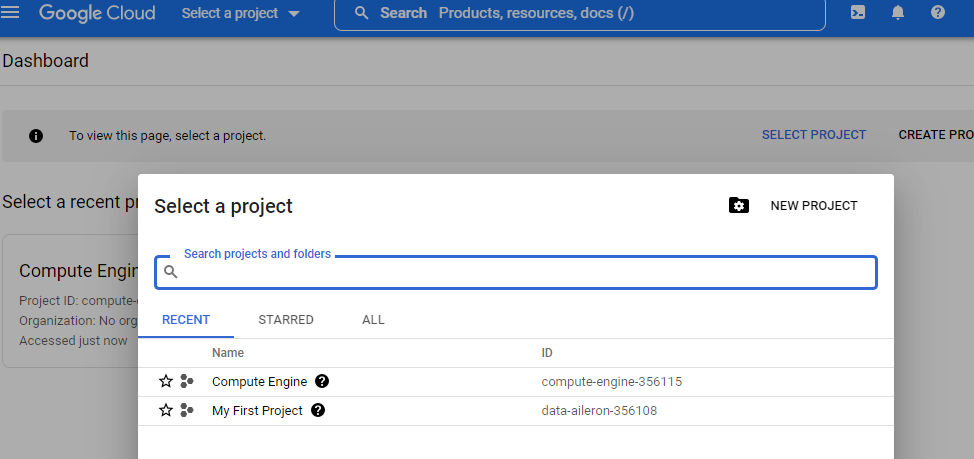The image size is (974, 459).
Task: Click the project-type icon next to Compute Engine
Action: (186, 381)
